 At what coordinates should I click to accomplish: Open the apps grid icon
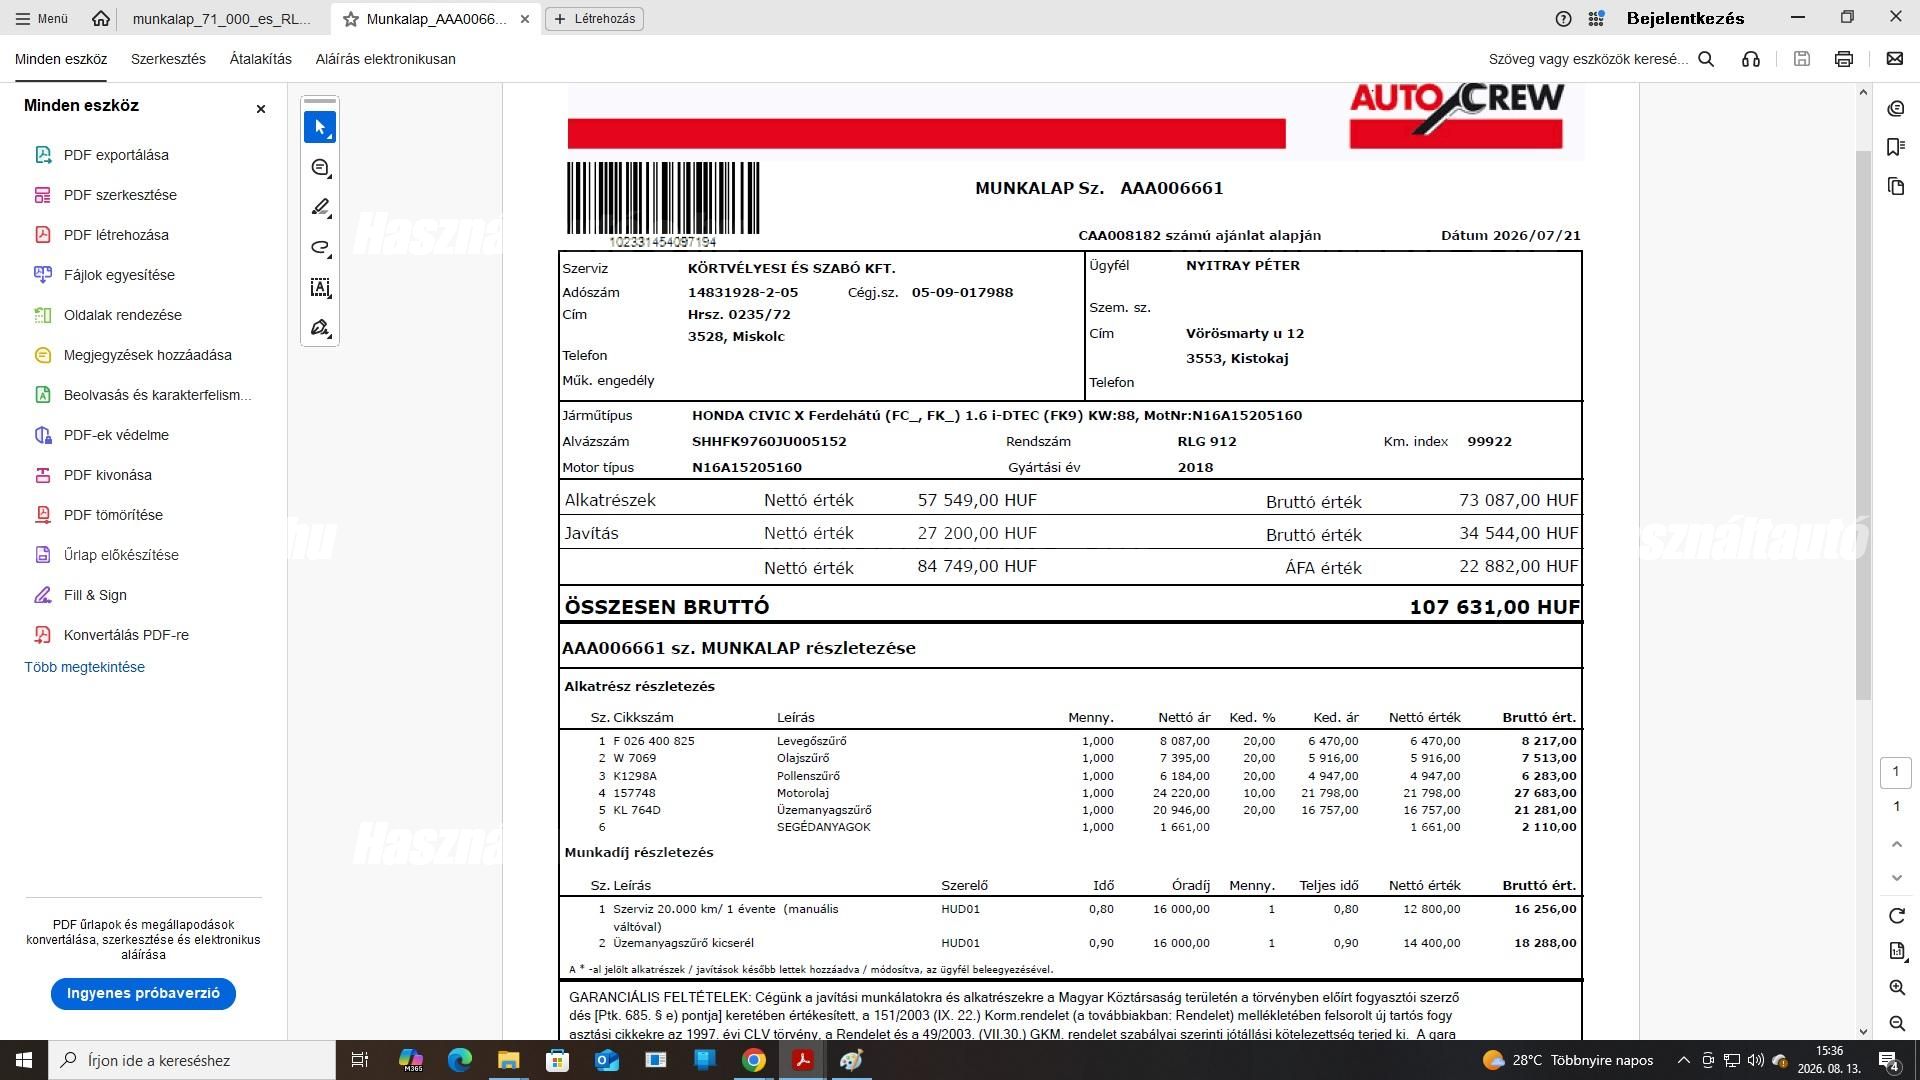coord(1597,18)
